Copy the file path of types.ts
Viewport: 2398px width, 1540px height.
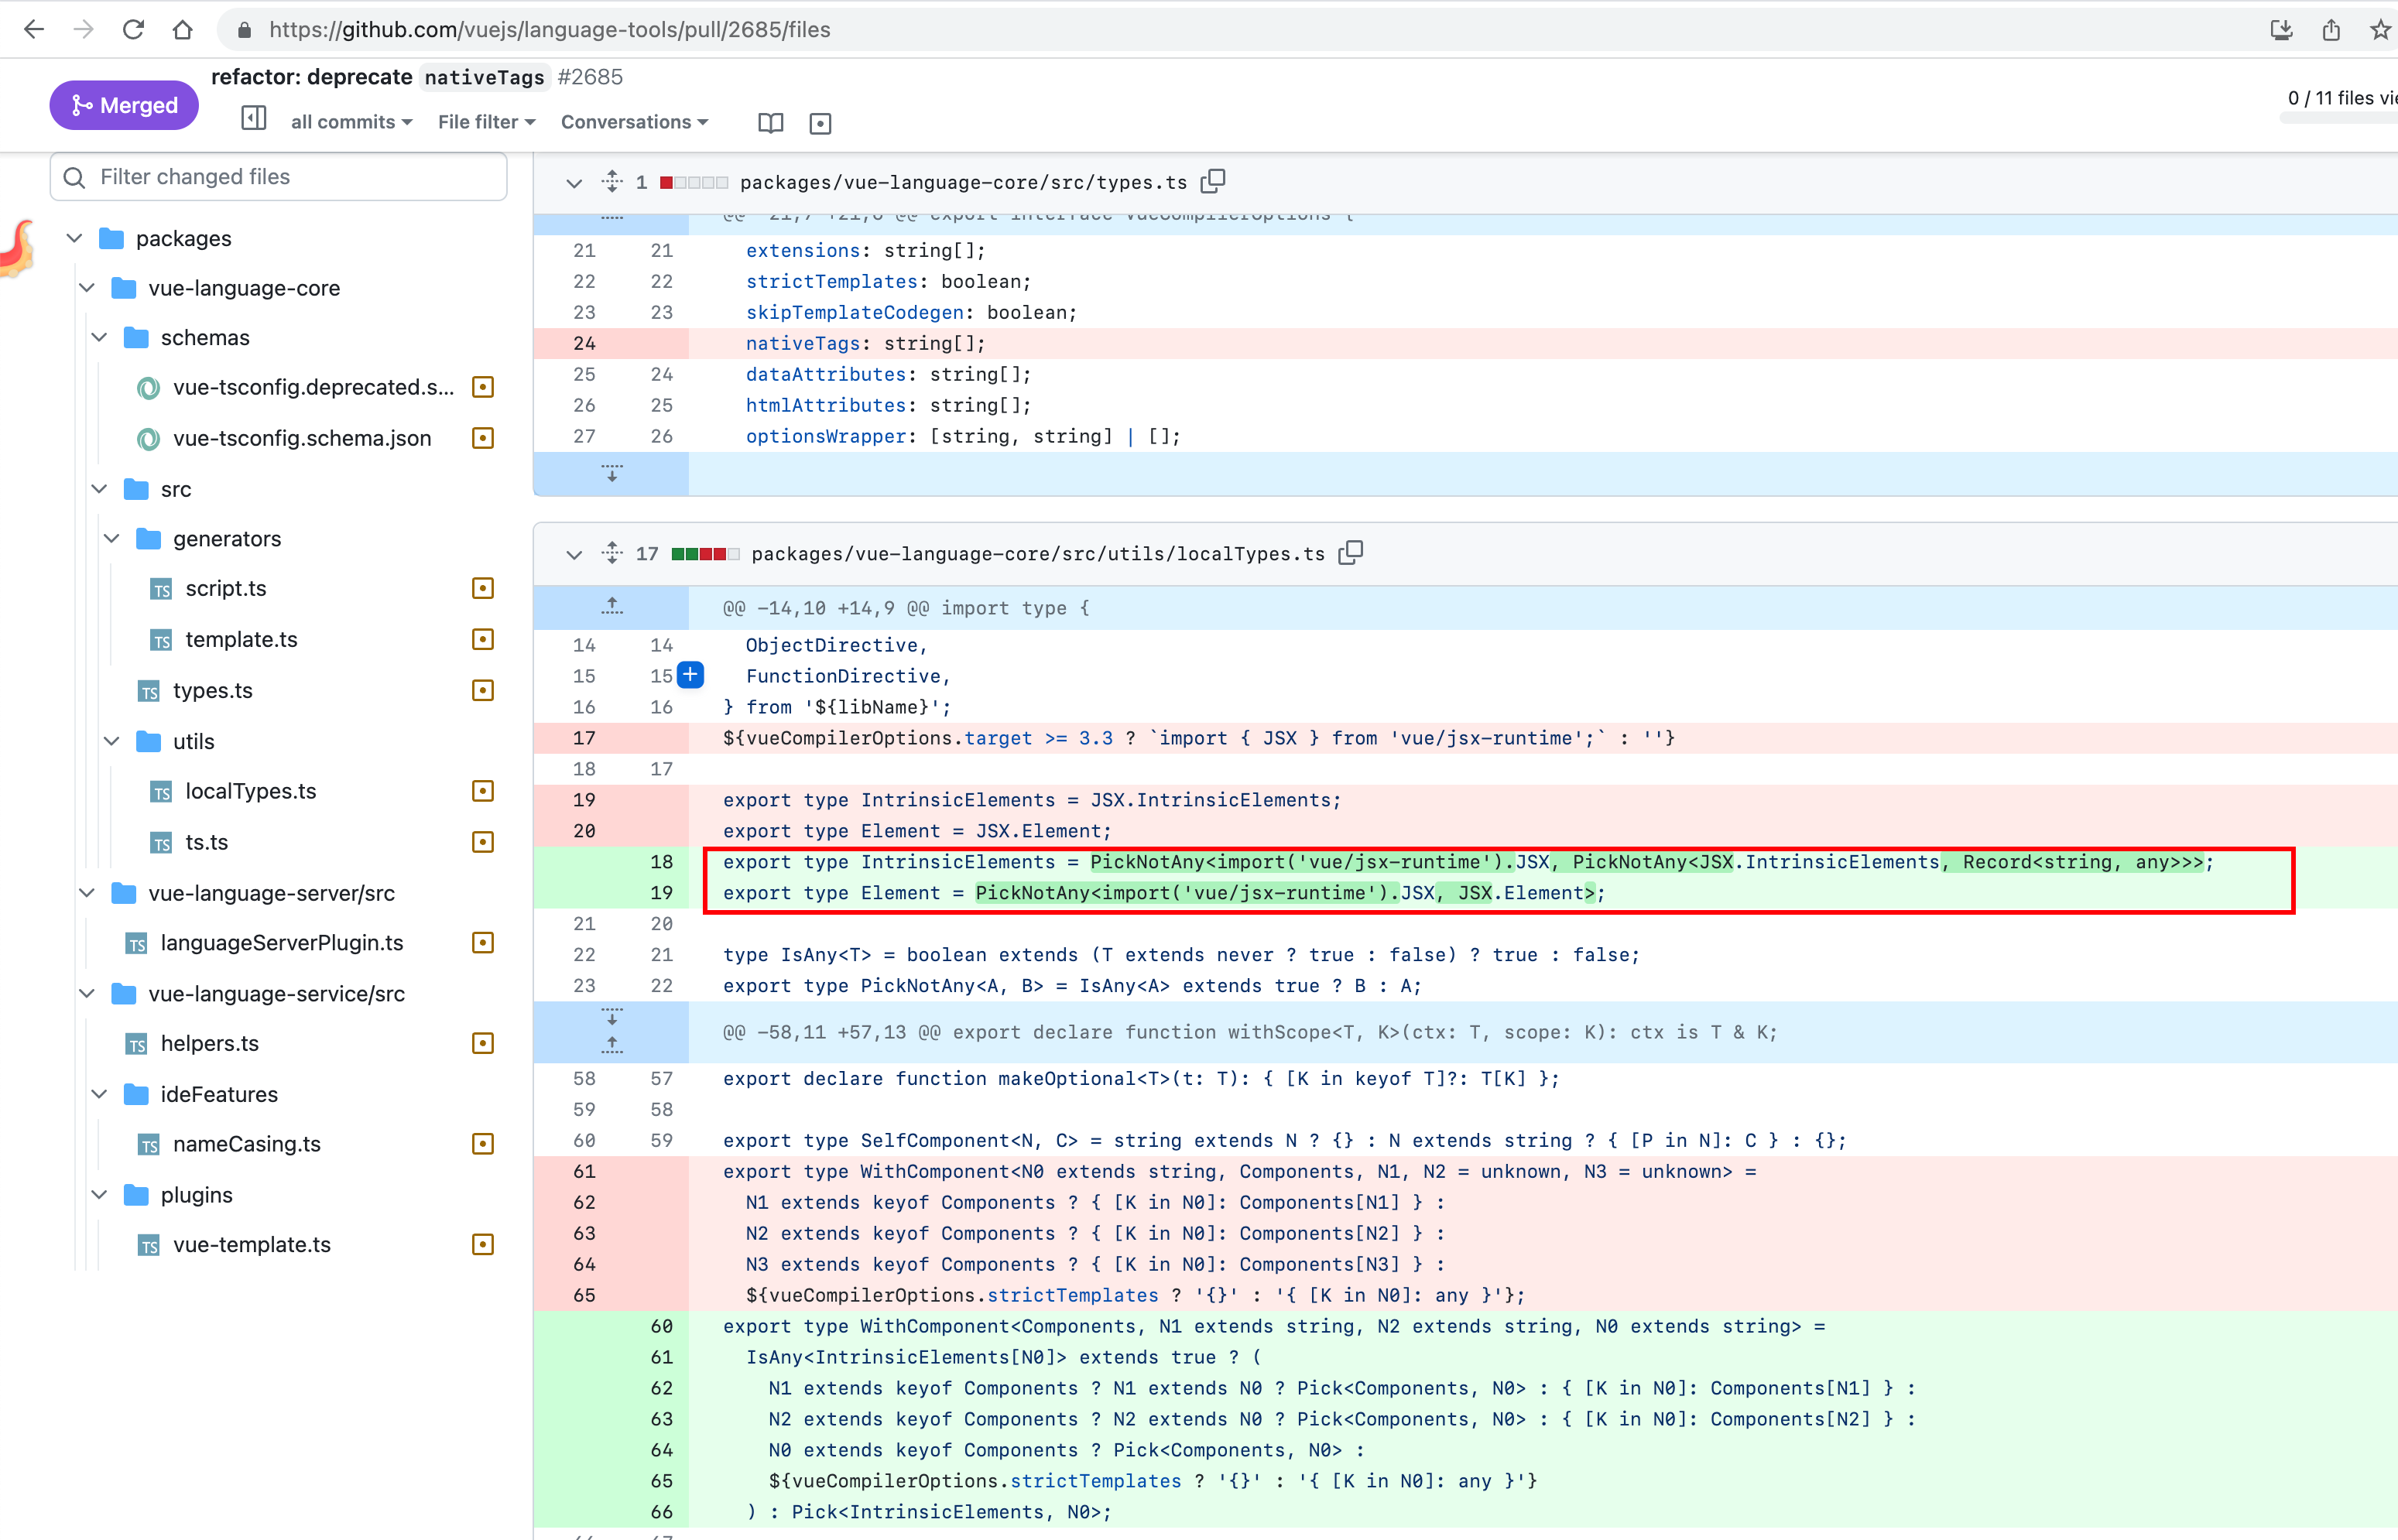coord(1213,182)
